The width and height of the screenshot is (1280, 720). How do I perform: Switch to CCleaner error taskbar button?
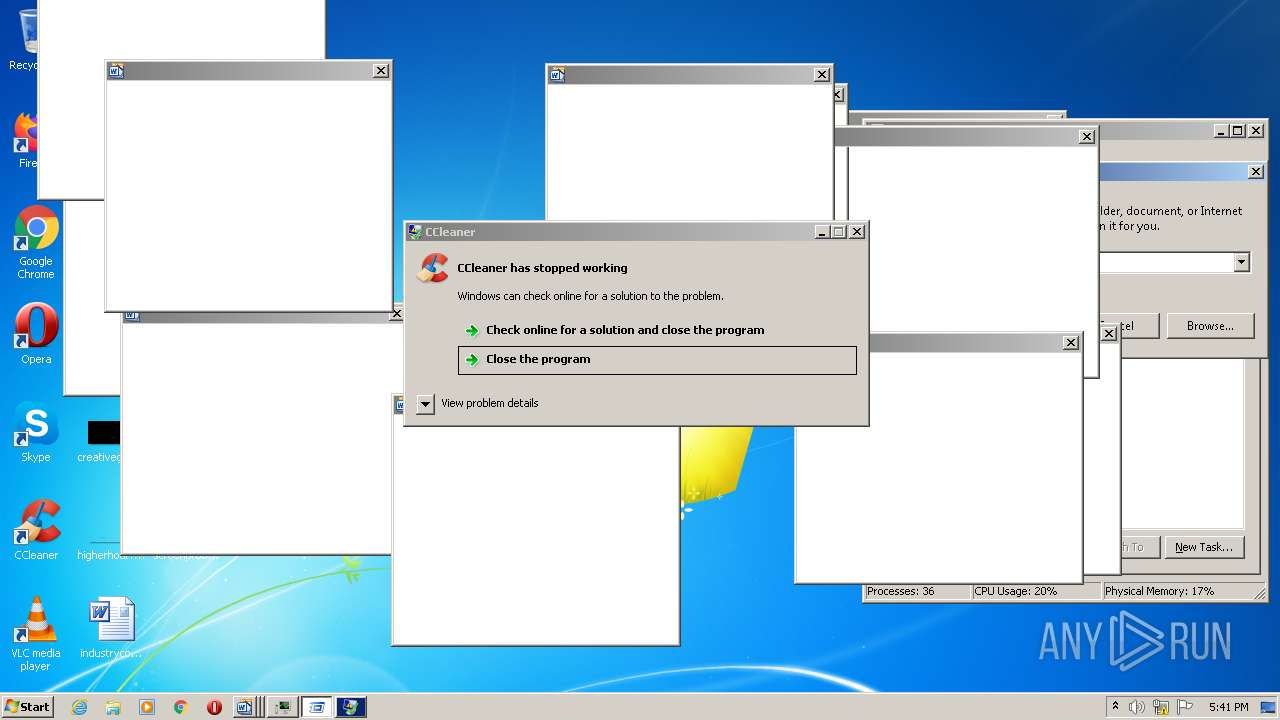(x=351, y=707)
